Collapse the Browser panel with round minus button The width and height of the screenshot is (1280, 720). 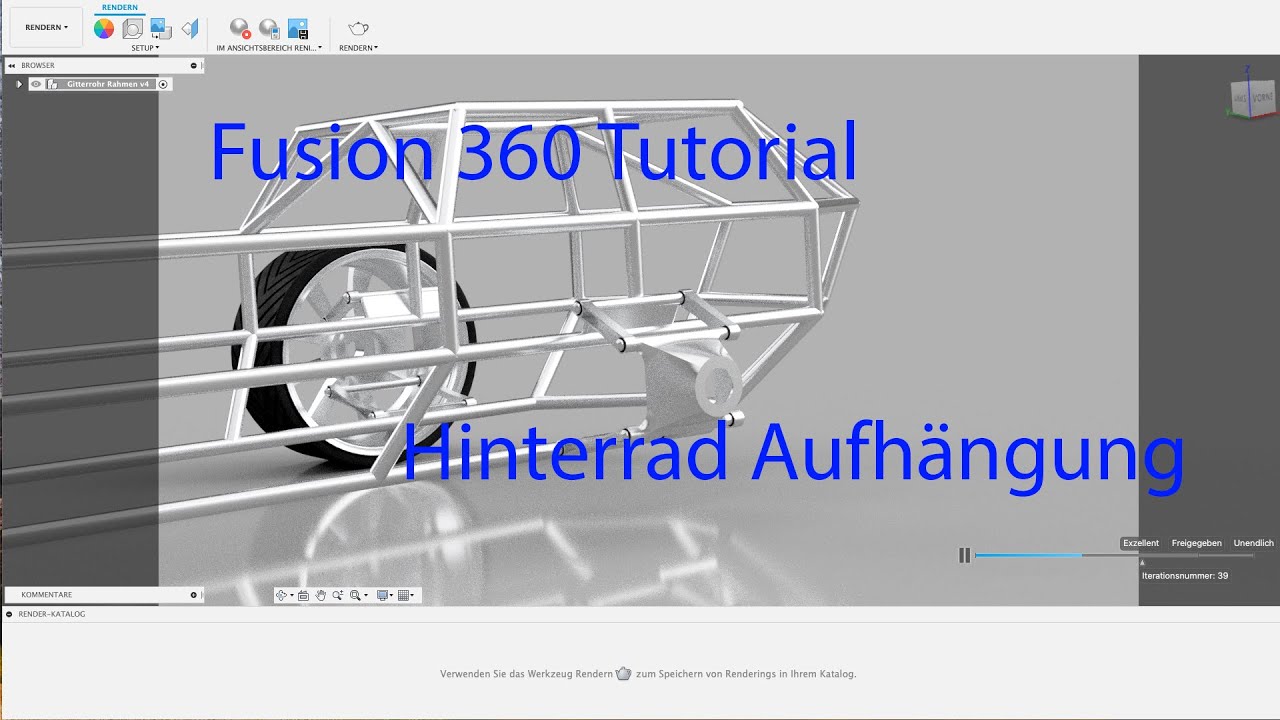(x=194, y=66)
